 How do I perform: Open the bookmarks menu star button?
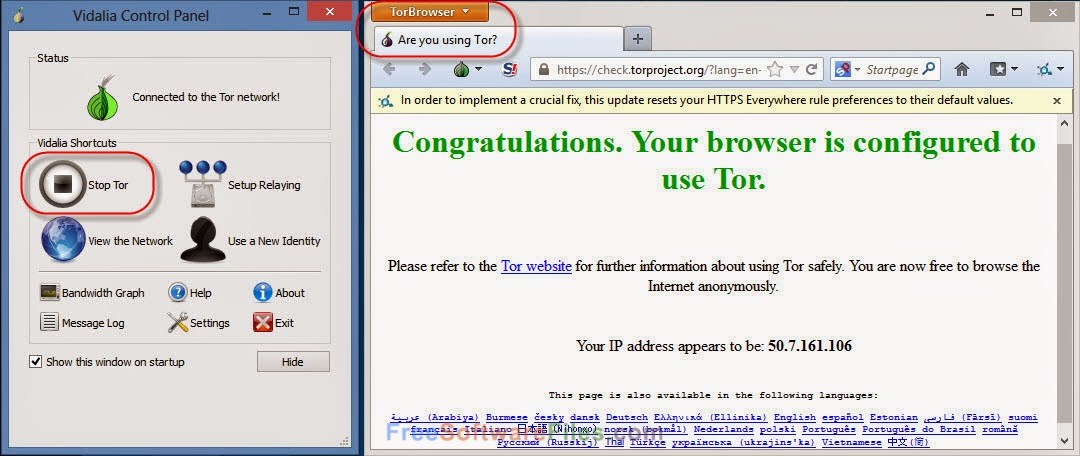tap(998, 69)
